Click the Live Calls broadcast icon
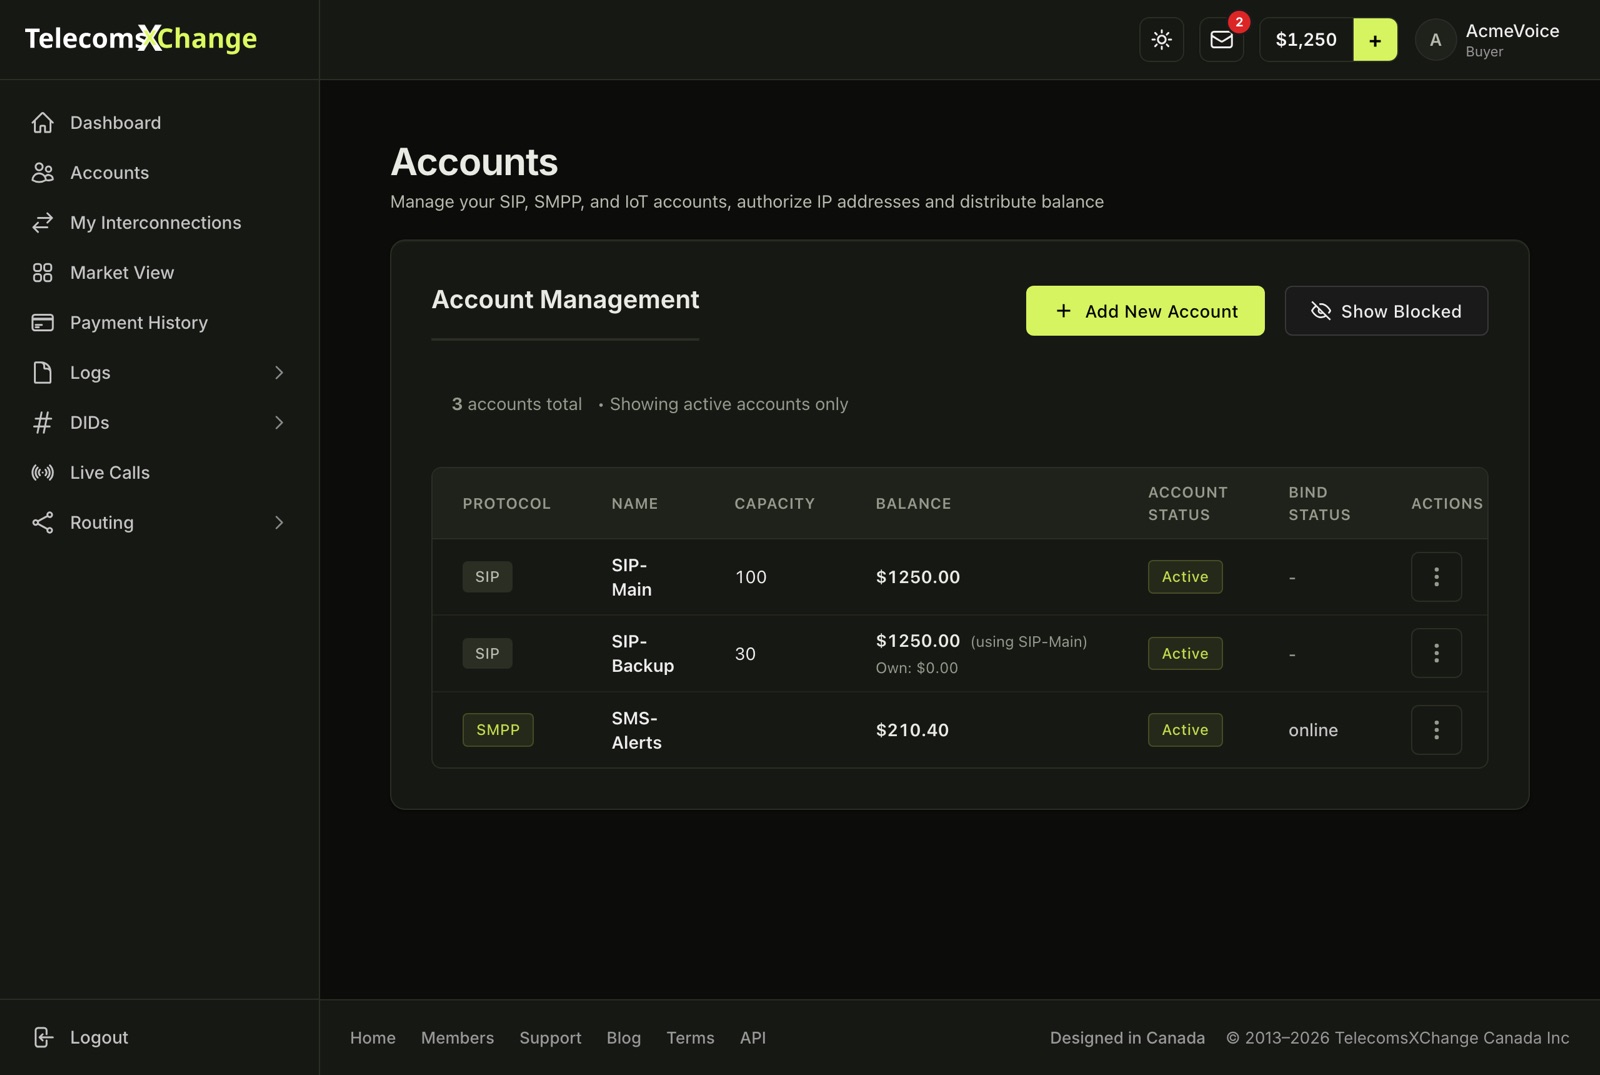Screen dimensions: 1600x1075 tap(42, 473)
